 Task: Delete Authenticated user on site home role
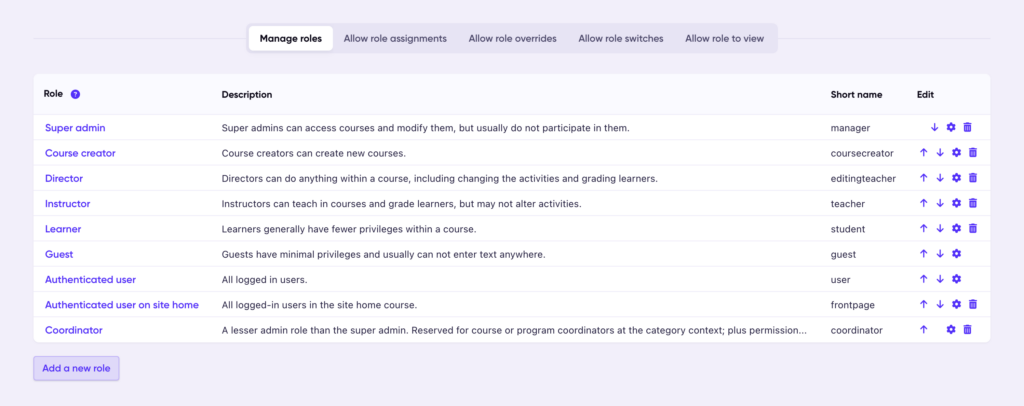click(972, 304)
